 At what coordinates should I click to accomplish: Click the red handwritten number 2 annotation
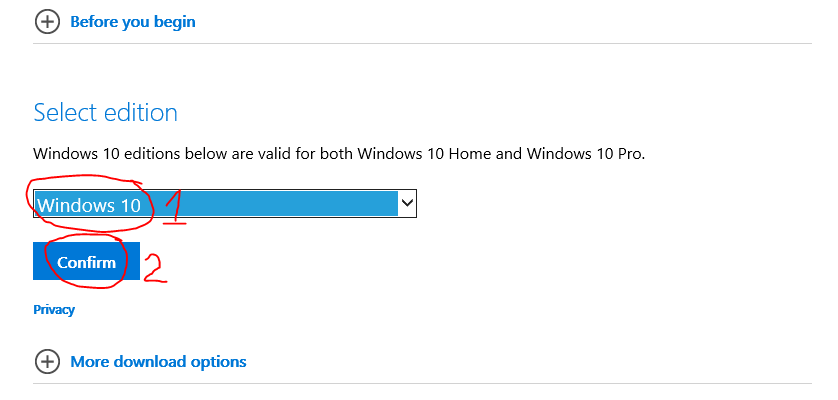(154, 267)
